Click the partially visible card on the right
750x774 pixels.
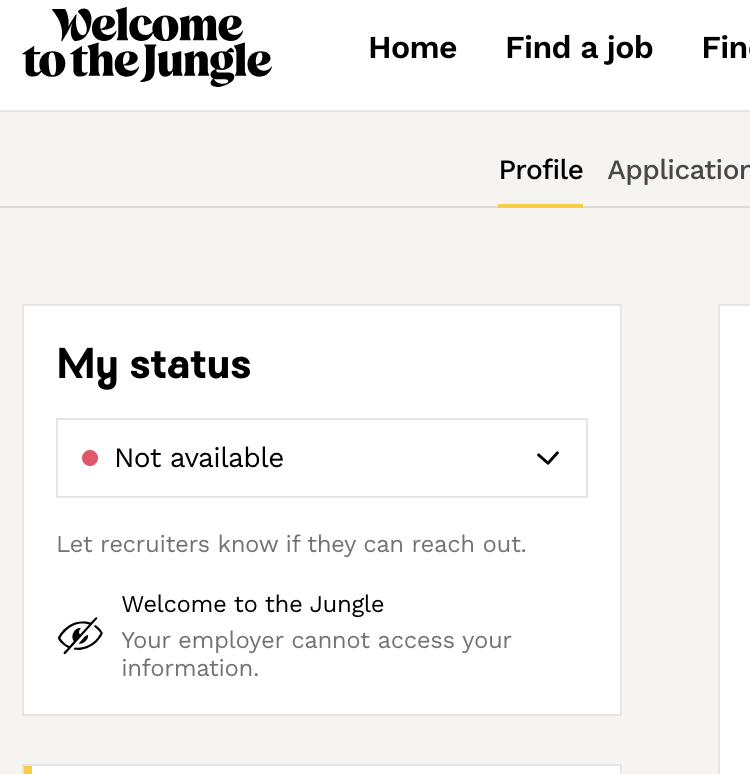pos(735,540)
